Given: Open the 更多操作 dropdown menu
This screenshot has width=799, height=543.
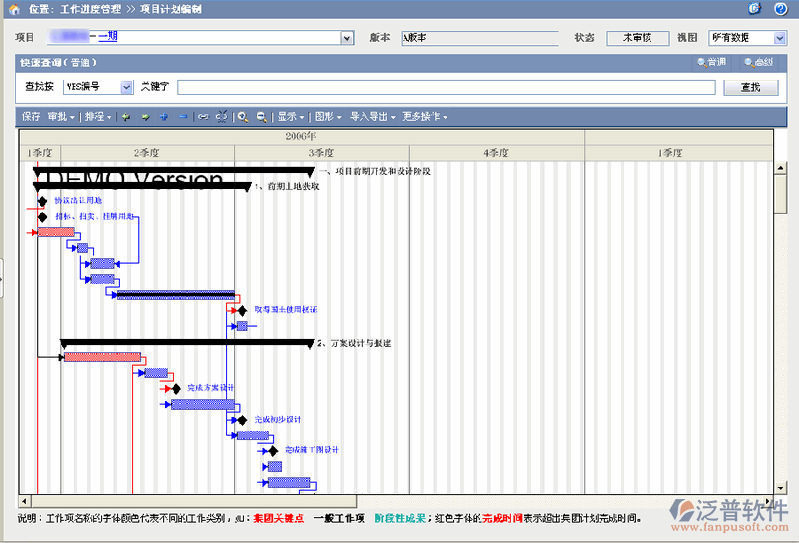Looking at the screenshot, I should tap(424, 117).
